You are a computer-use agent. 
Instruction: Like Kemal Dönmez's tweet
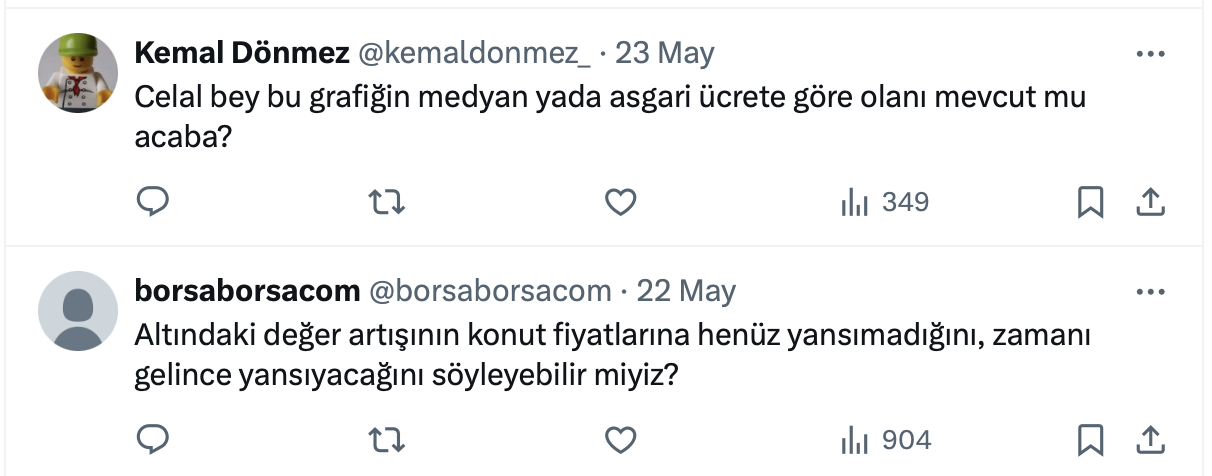[x=621, y=203]
